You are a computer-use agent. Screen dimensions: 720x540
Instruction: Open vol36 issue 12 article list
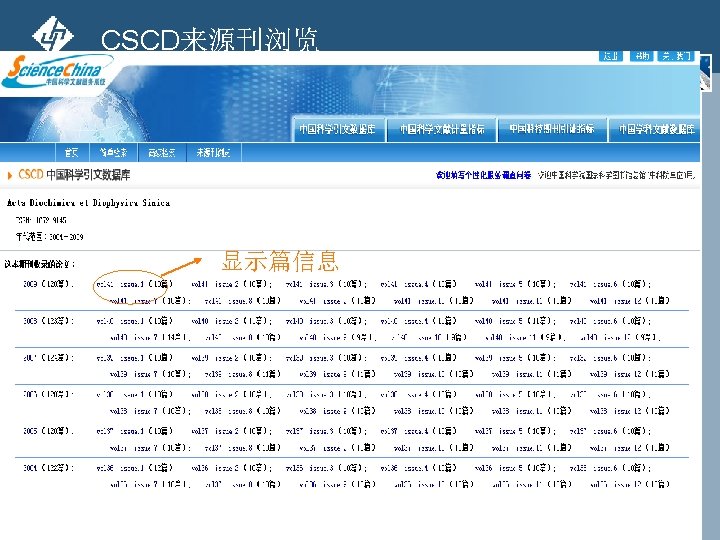[x=630, y=484]
